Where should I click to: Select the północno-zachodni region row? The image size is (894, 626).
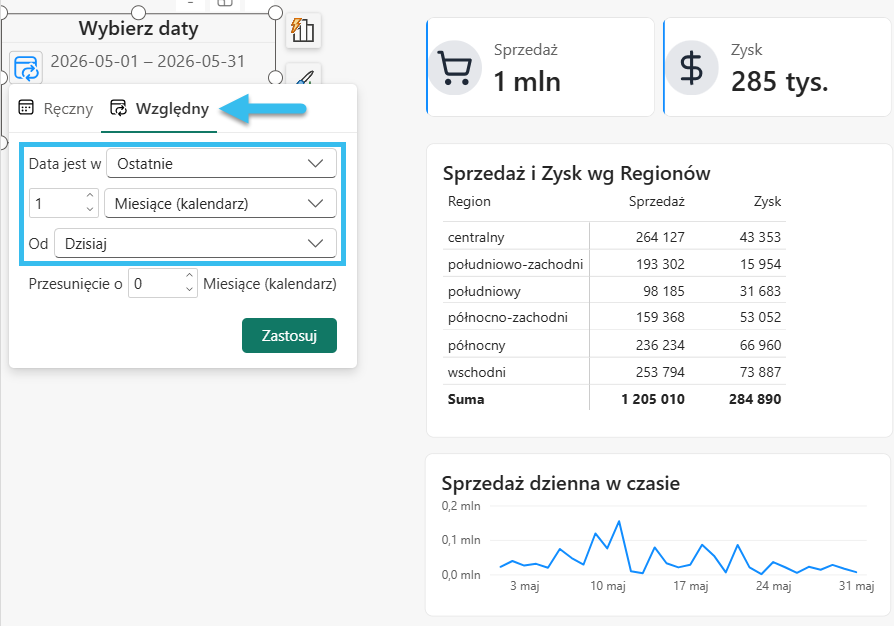tap(614, 317)
